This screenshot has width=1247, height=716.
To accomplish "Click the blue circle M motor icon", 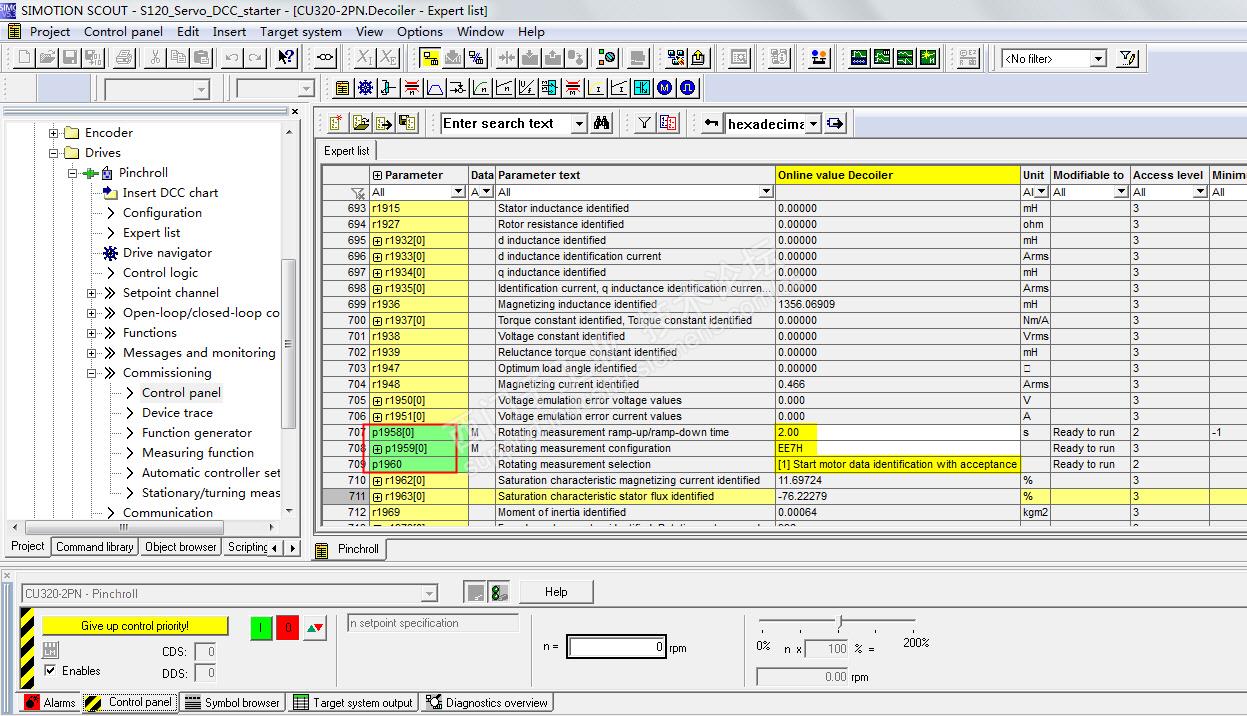I will coord(665,88).
